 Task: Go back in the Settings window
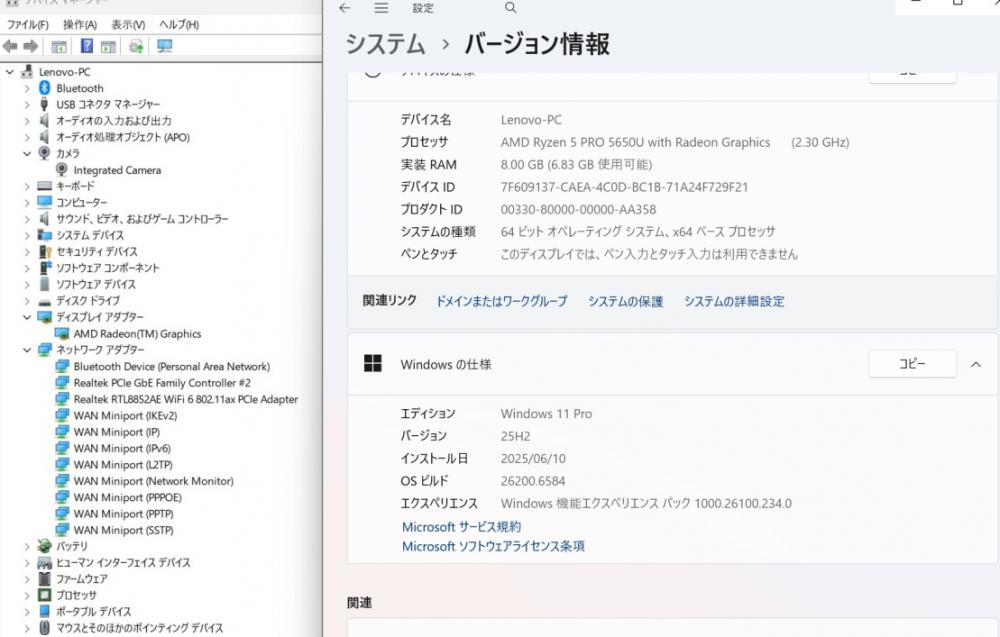[x=345, y=8]
